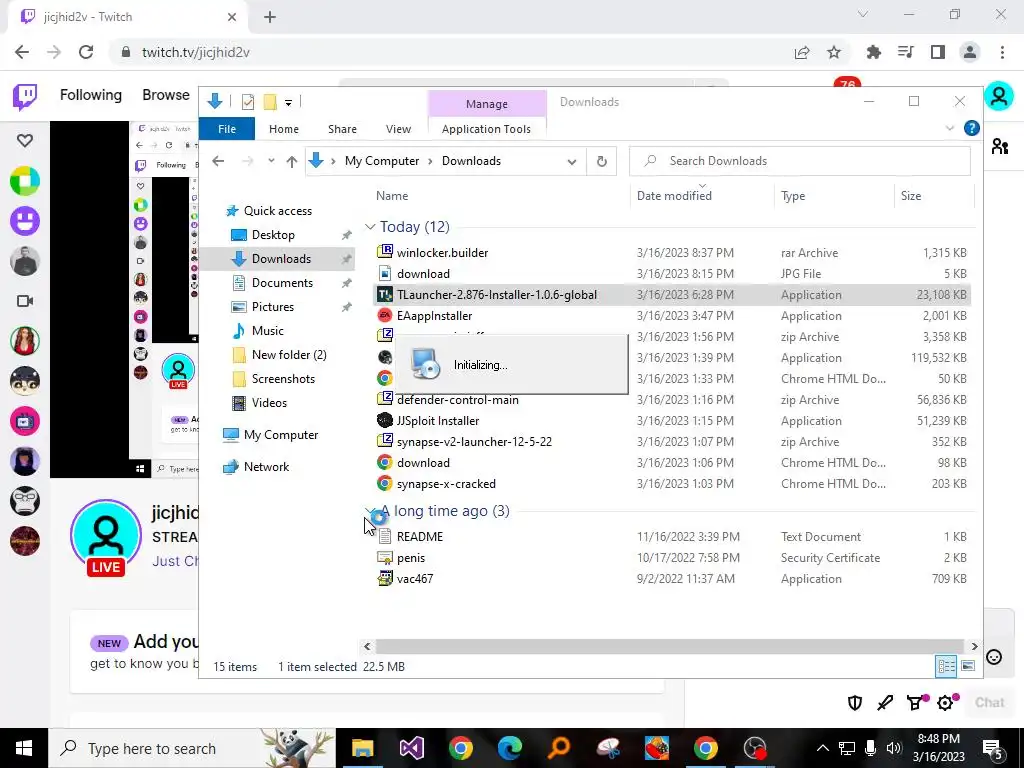Open File Explorer taskbar icon
The width and height of the screenshot is (1024, 768).
(x=362, y=748)
